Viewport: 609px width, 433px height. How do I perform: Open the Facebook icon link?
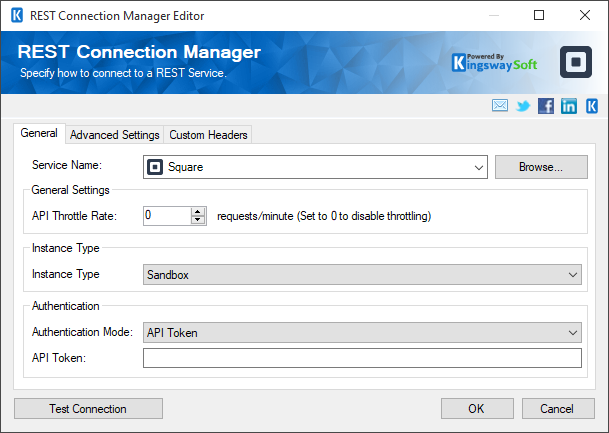click(546, 106)
